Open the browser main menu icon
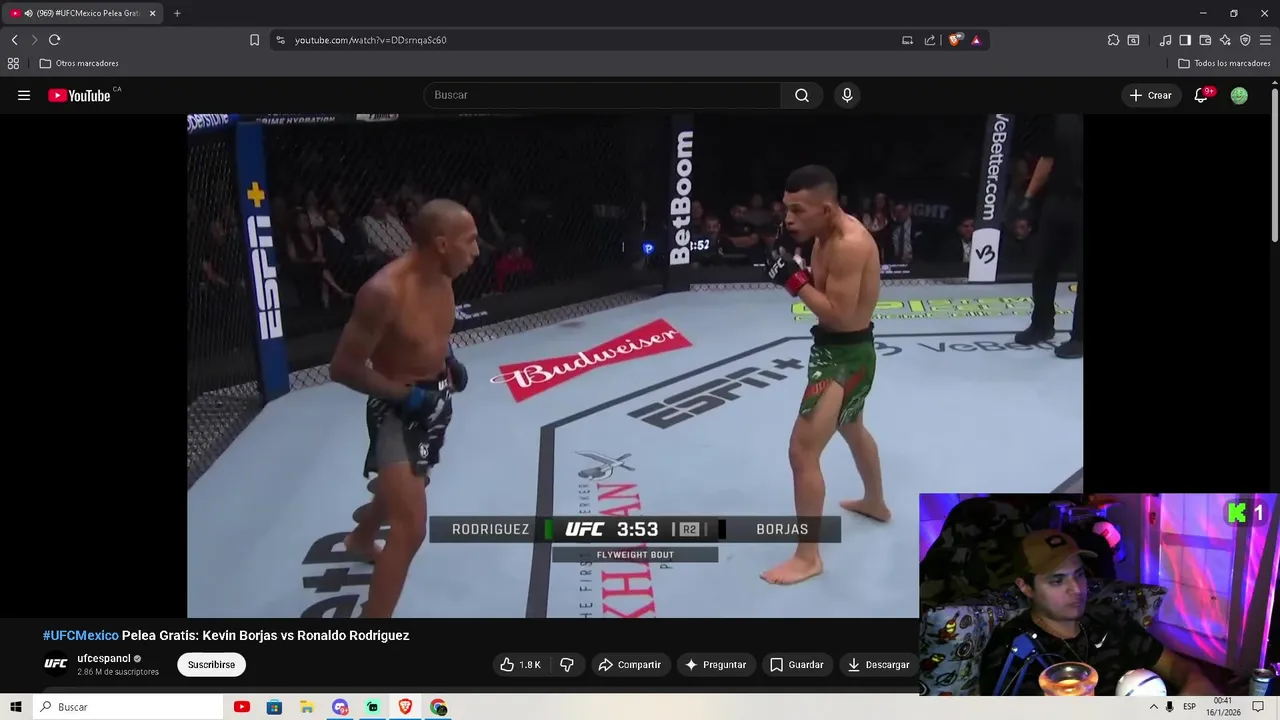Viewport: 1280px width, 720px height. (1265, 40)
